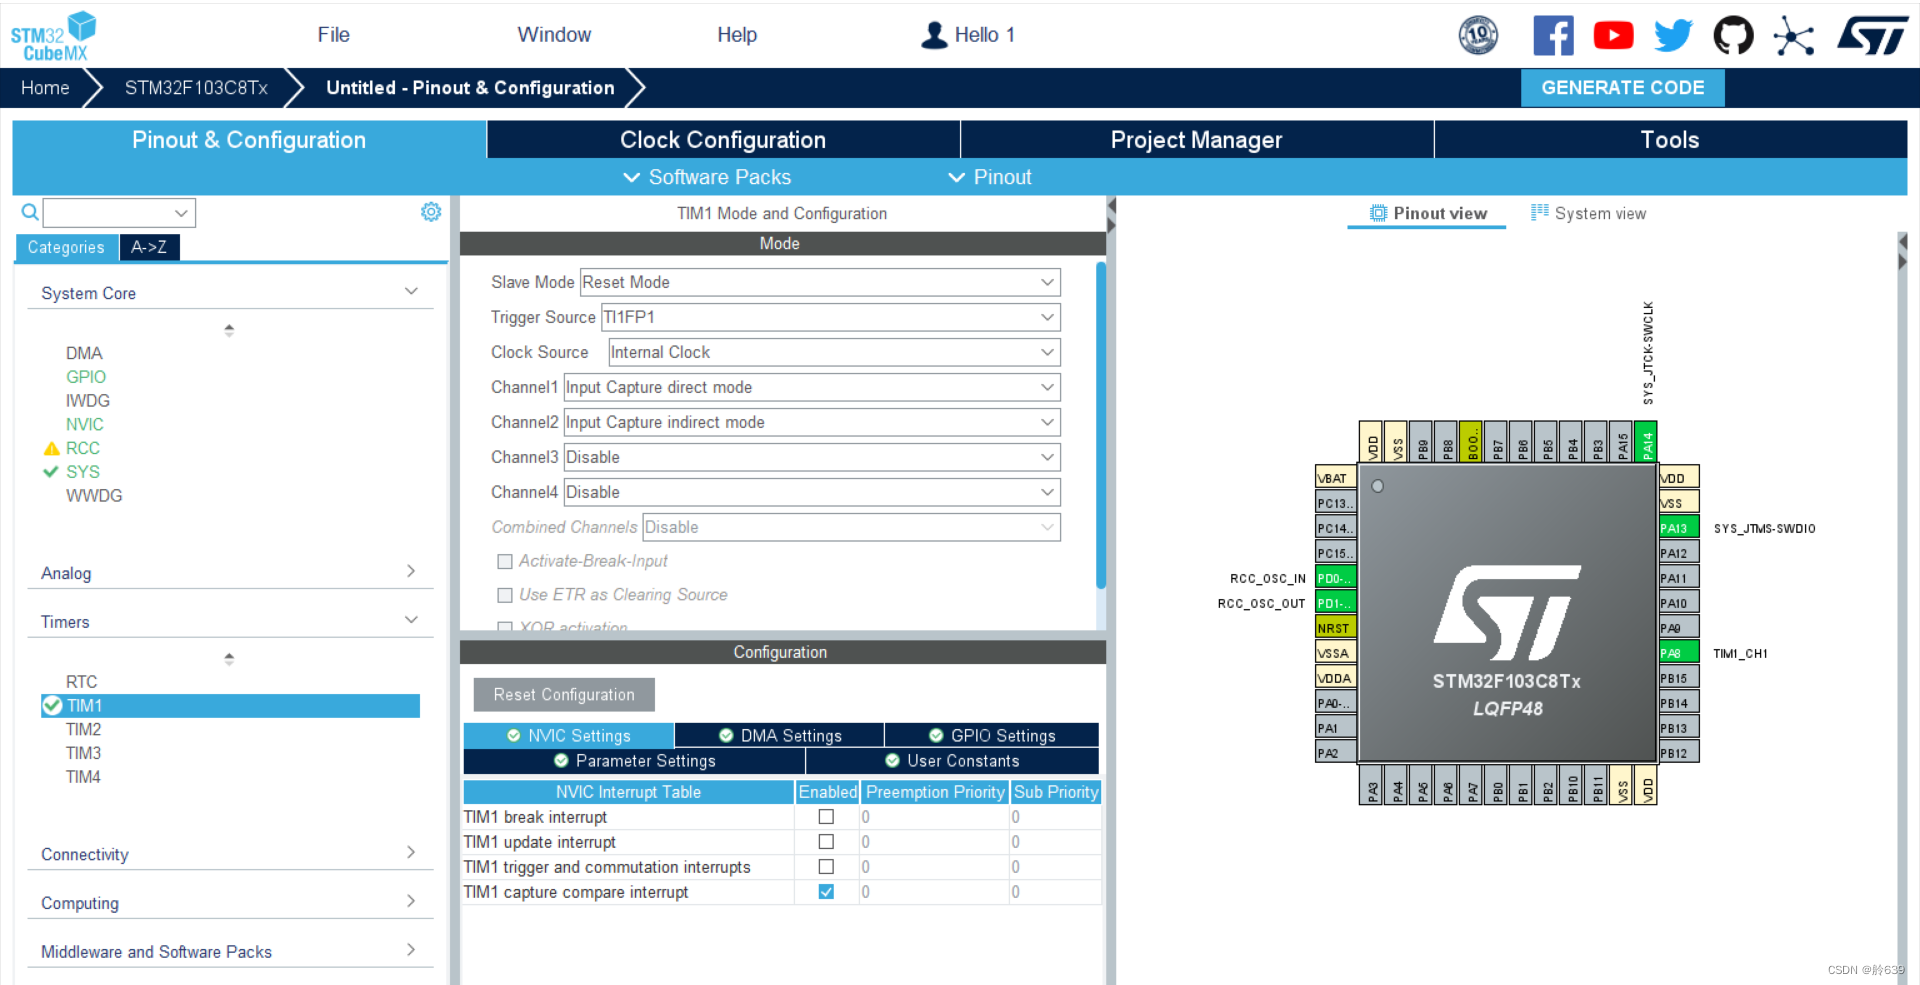This screenshot has height=985, width=1920.
Task: Open the Window menu
Action: [x=554, y=35]
